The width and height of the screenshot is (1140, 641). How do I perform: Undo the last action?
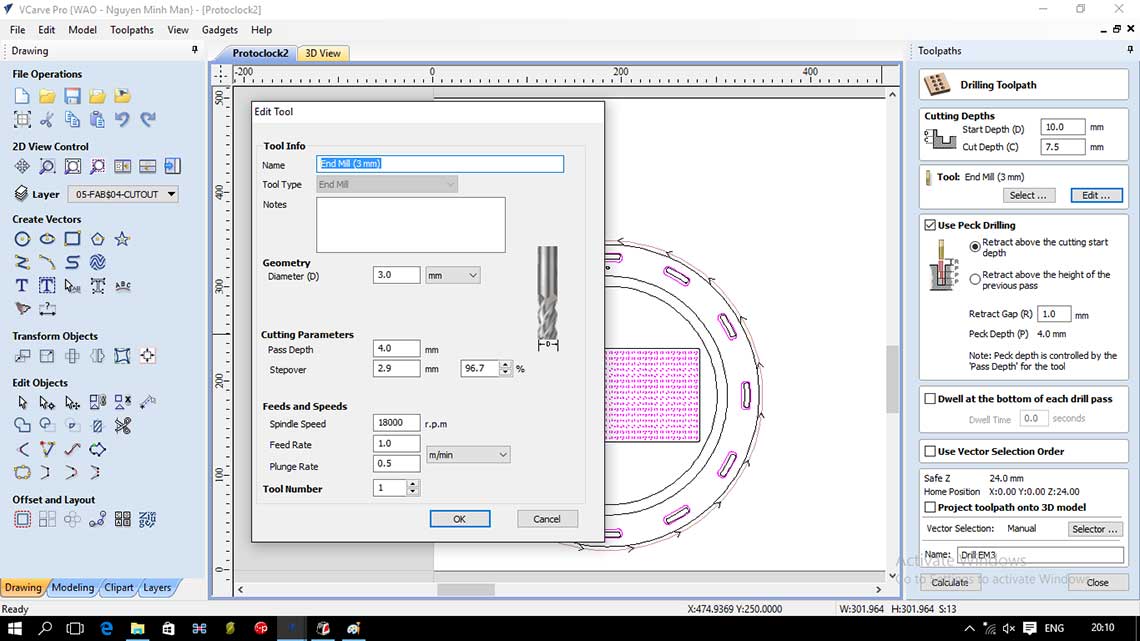[x=122, y=119]
